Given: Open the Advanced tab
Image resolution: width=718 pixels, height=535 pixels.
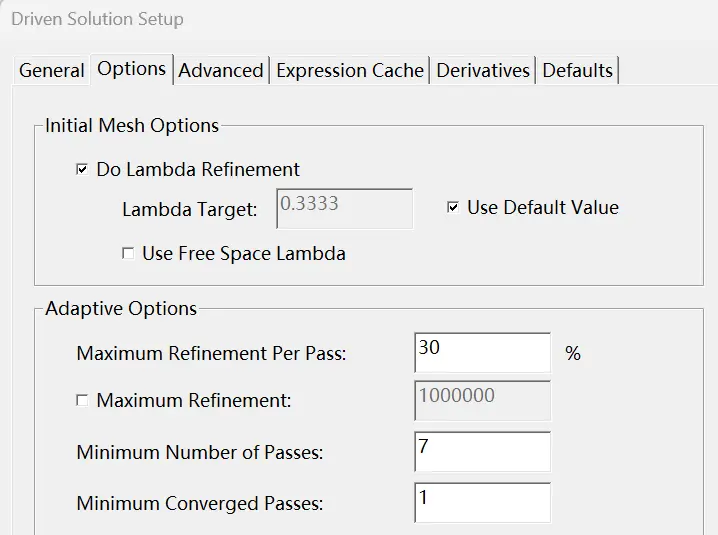Looking at the screenshot, I should pos(221,71).
